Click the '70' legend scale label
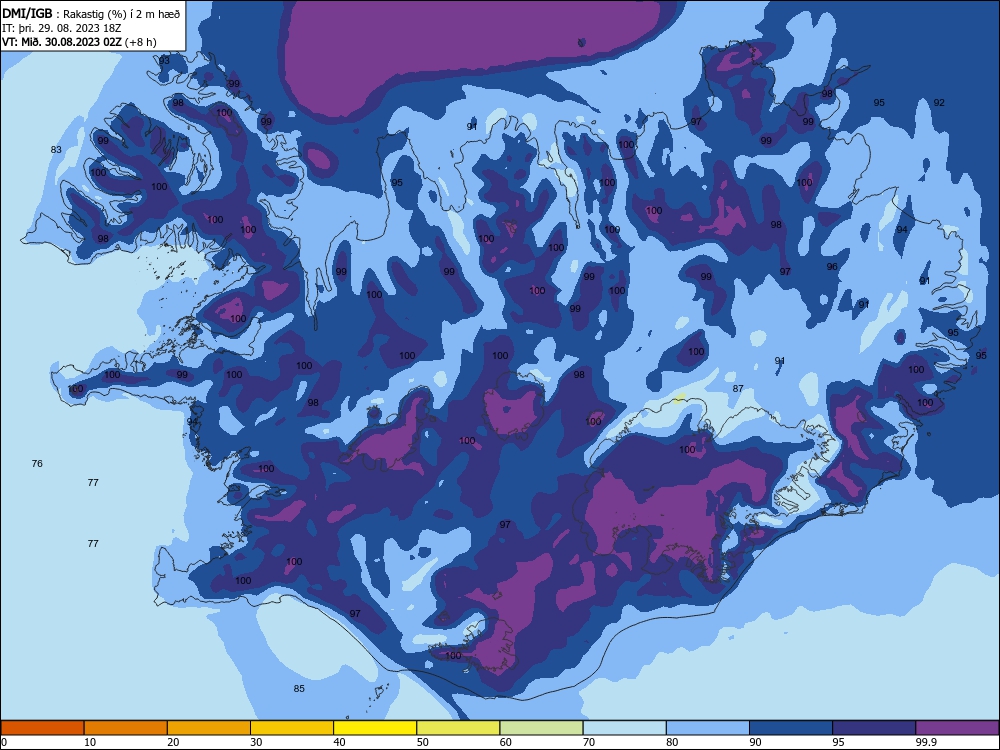This screenshot has height=750, width=1000. [x=589, y=742]
